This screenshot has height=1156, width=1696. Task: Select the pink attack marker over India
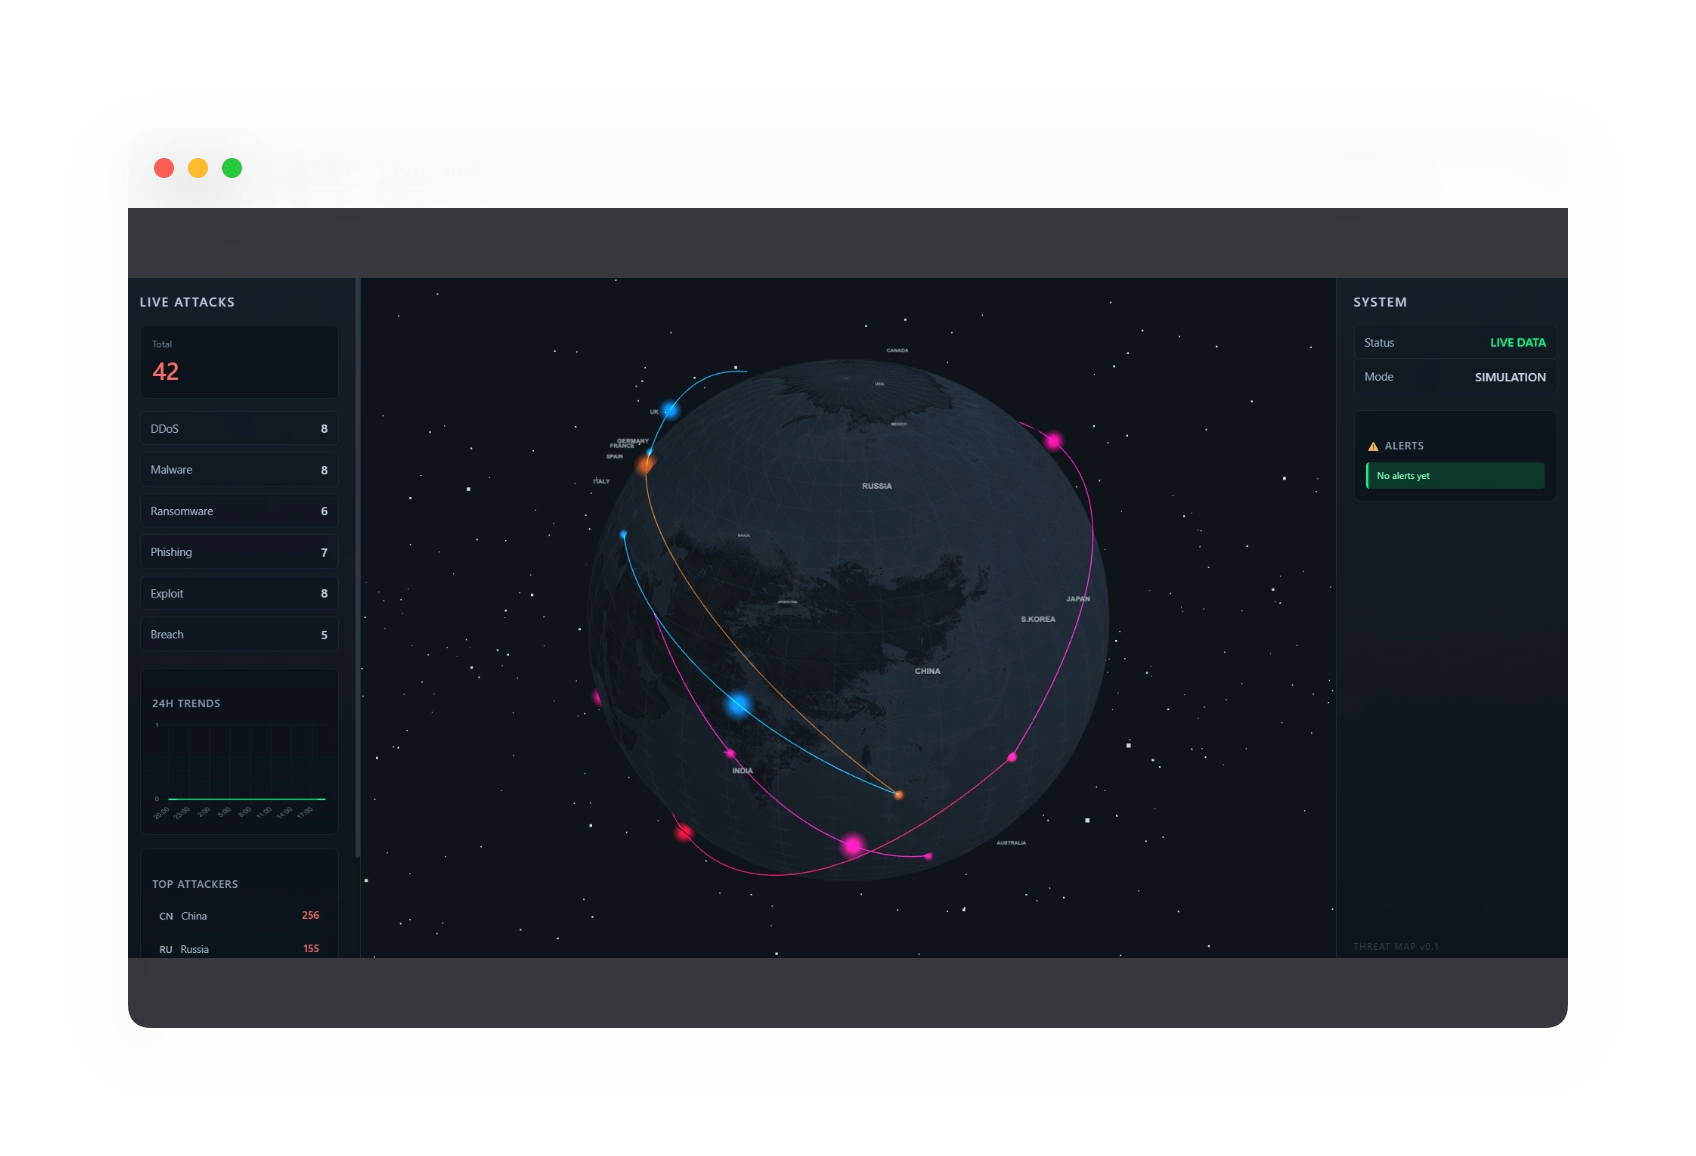[x=730, y=753]
